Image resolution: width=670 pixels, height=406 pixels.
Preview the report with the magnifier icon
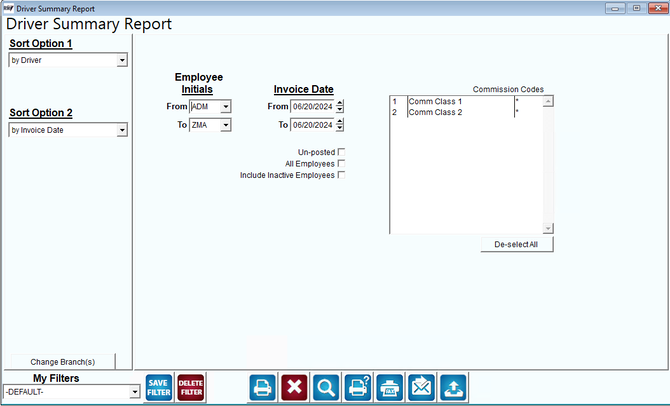[326, 388]
